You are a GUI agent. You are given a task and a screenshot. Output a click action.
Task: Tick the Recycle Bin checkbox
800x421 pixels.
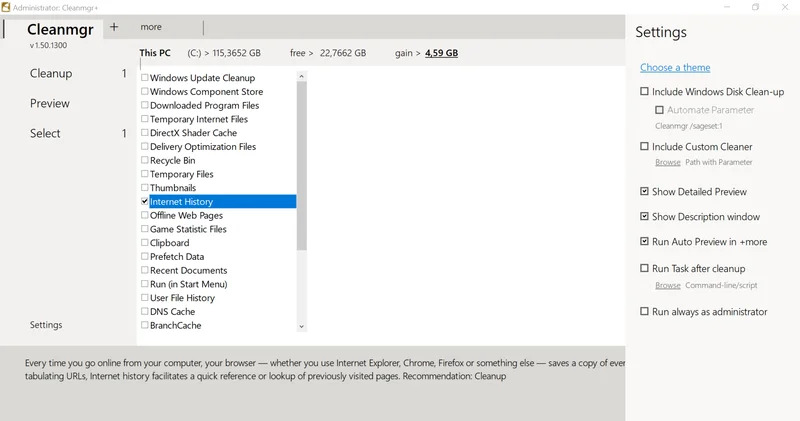[145, 160]
